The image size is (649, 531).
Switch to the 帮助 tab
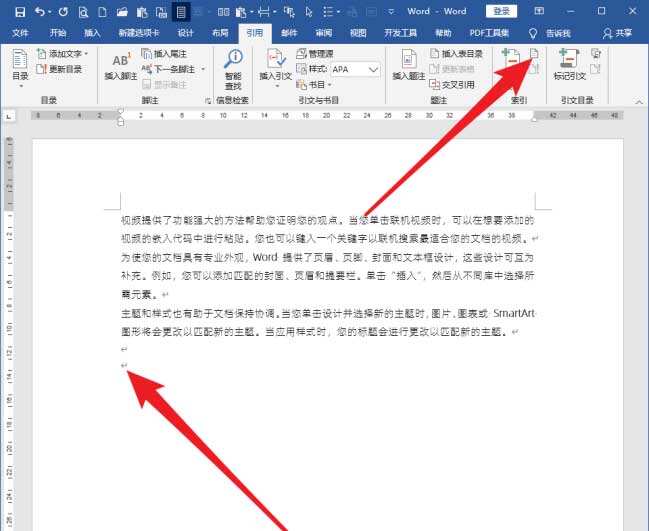pos(443,33)
